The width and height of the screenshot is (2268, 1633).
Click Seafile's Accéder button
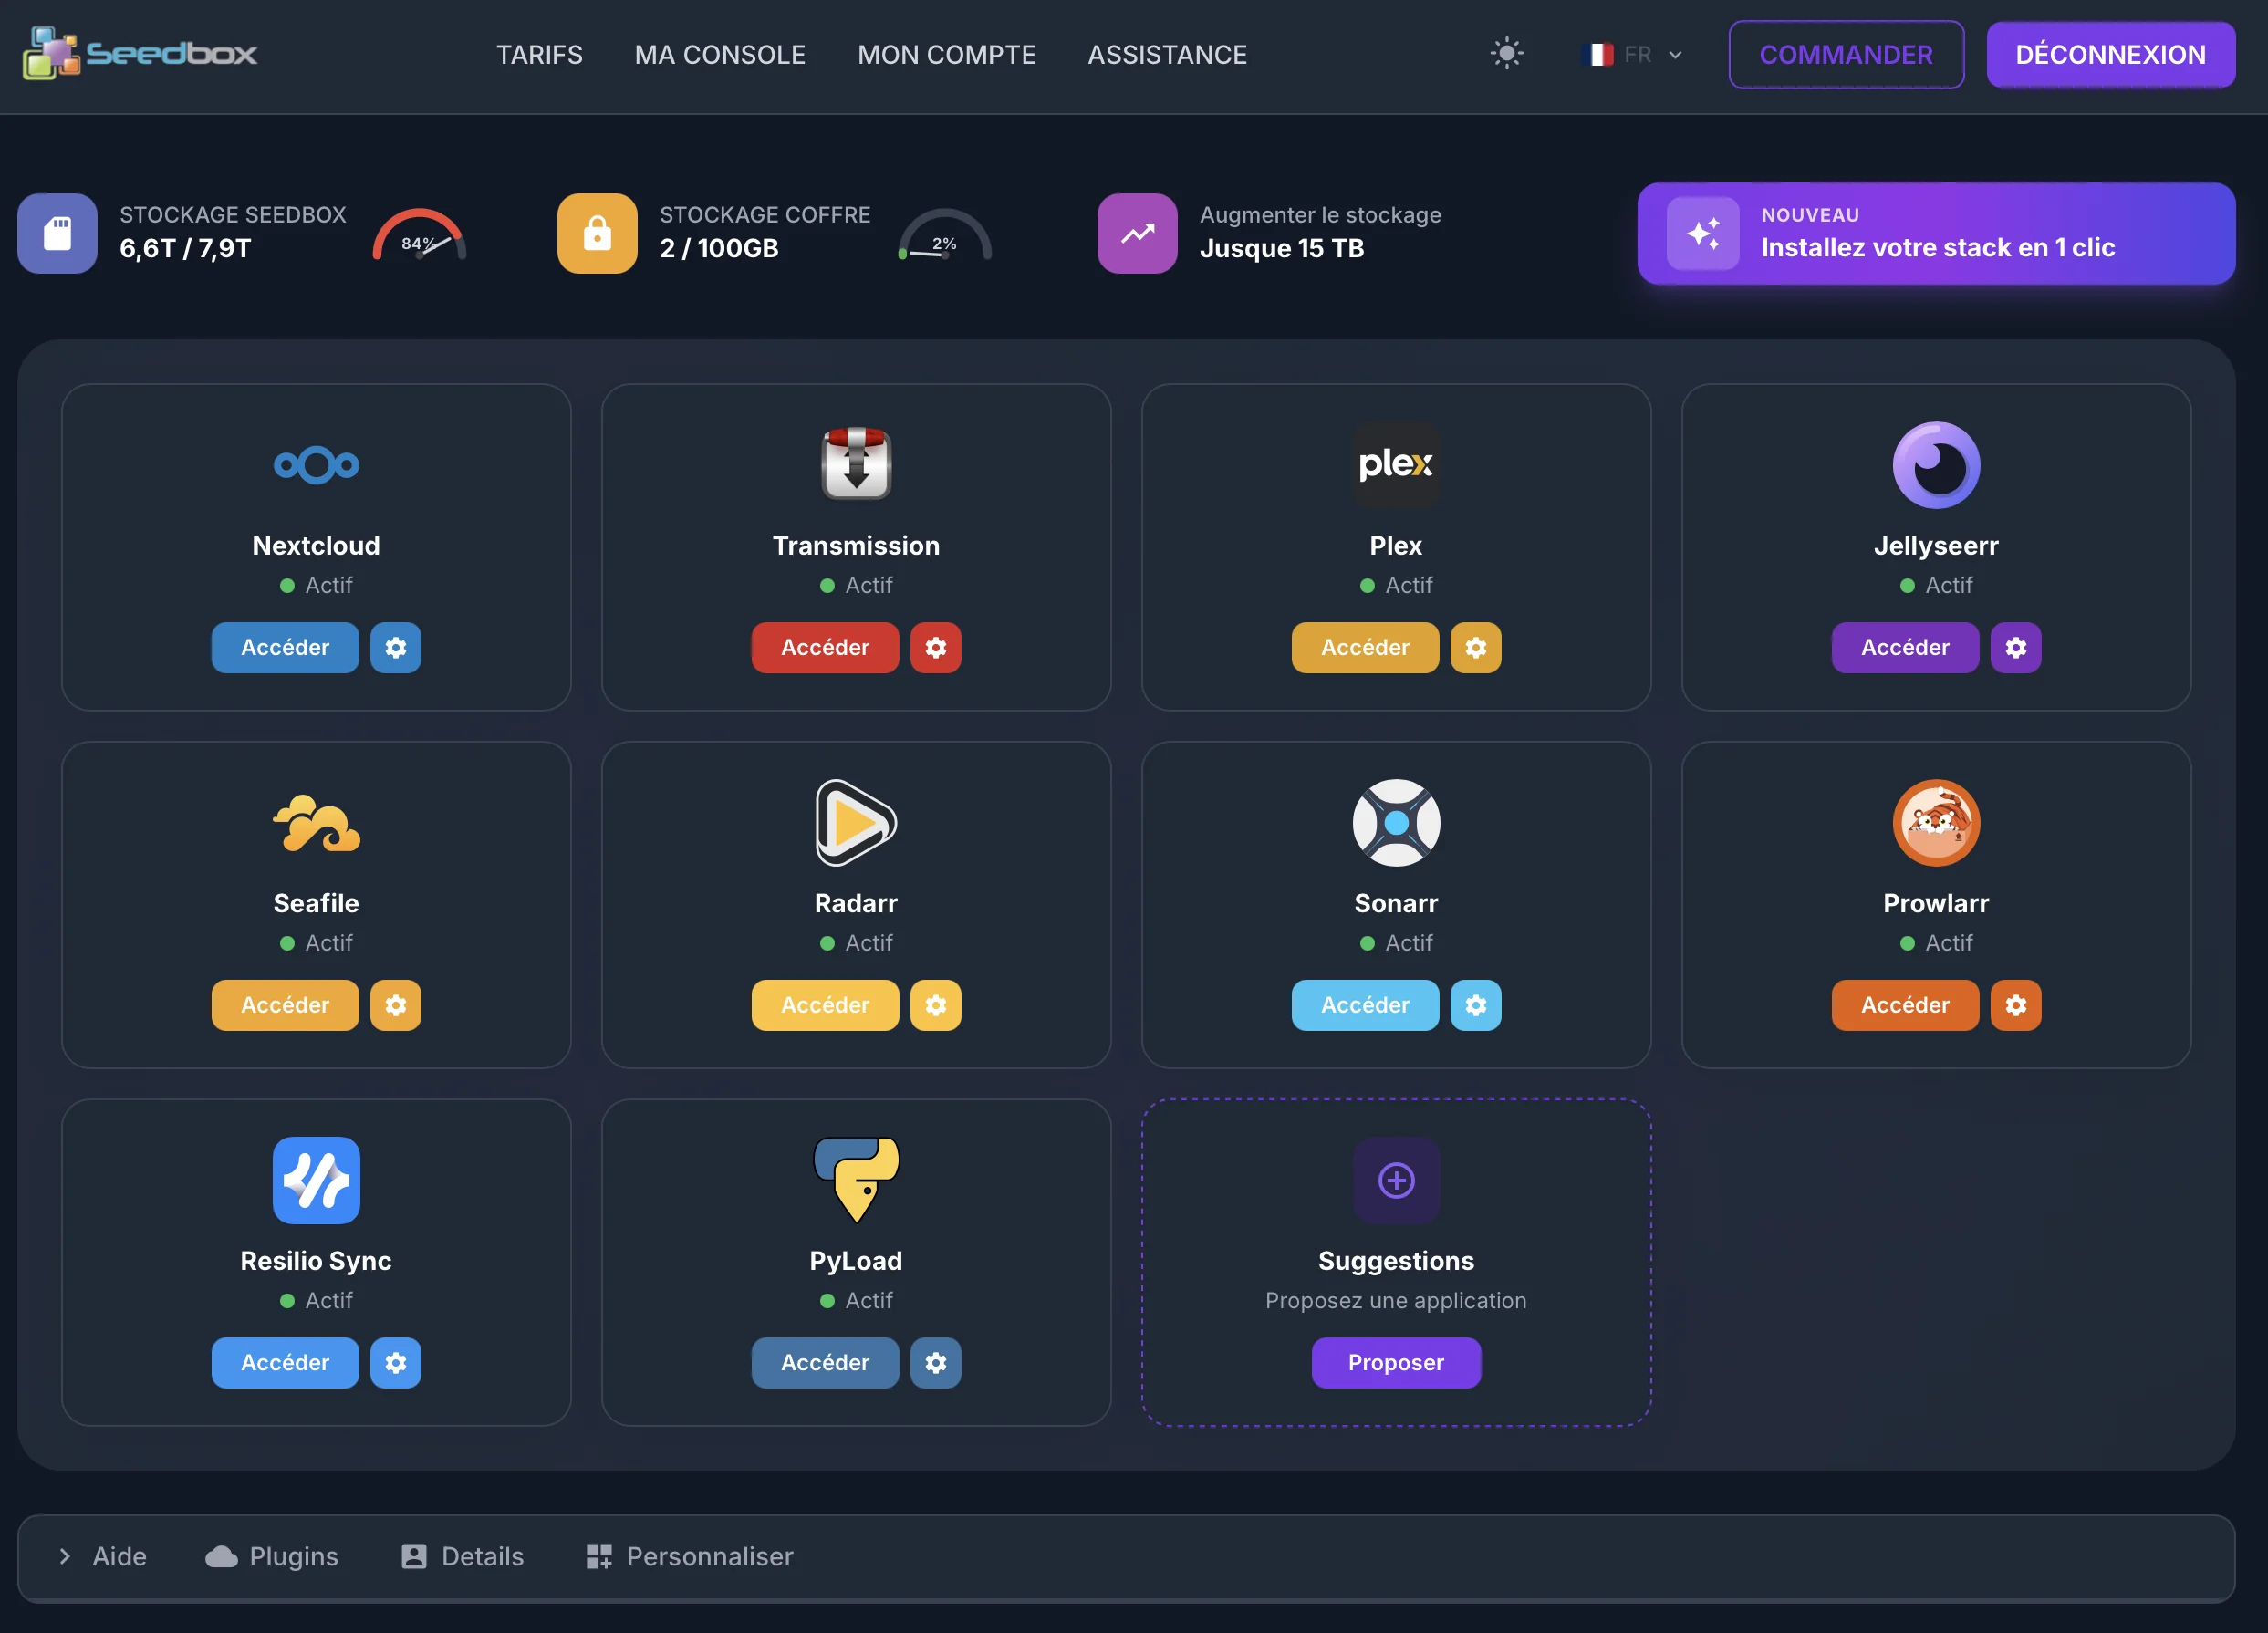click(285, 1005)
